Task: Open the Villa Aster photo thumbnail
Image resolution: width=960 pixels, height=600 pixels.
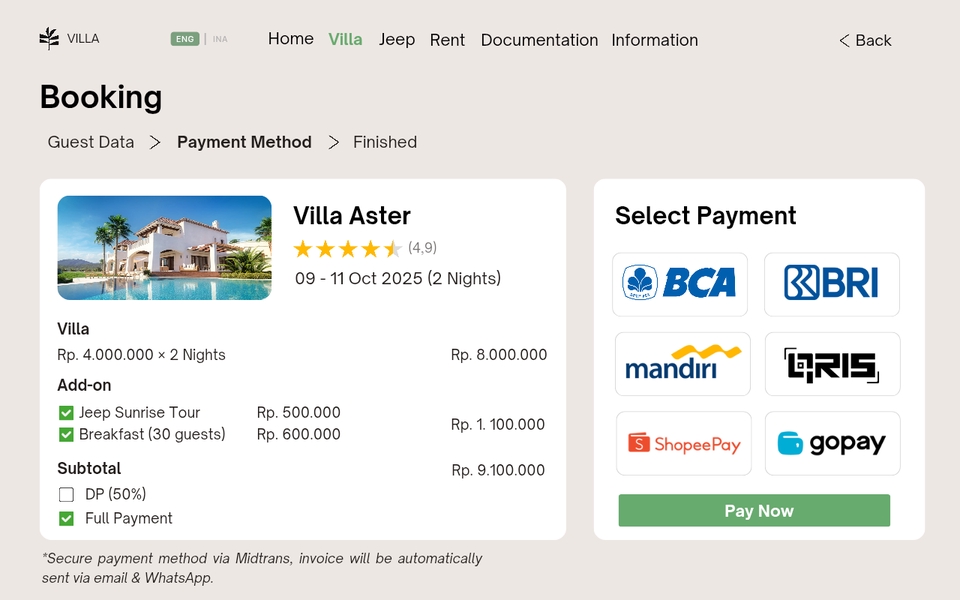Action: click(164, 248)
